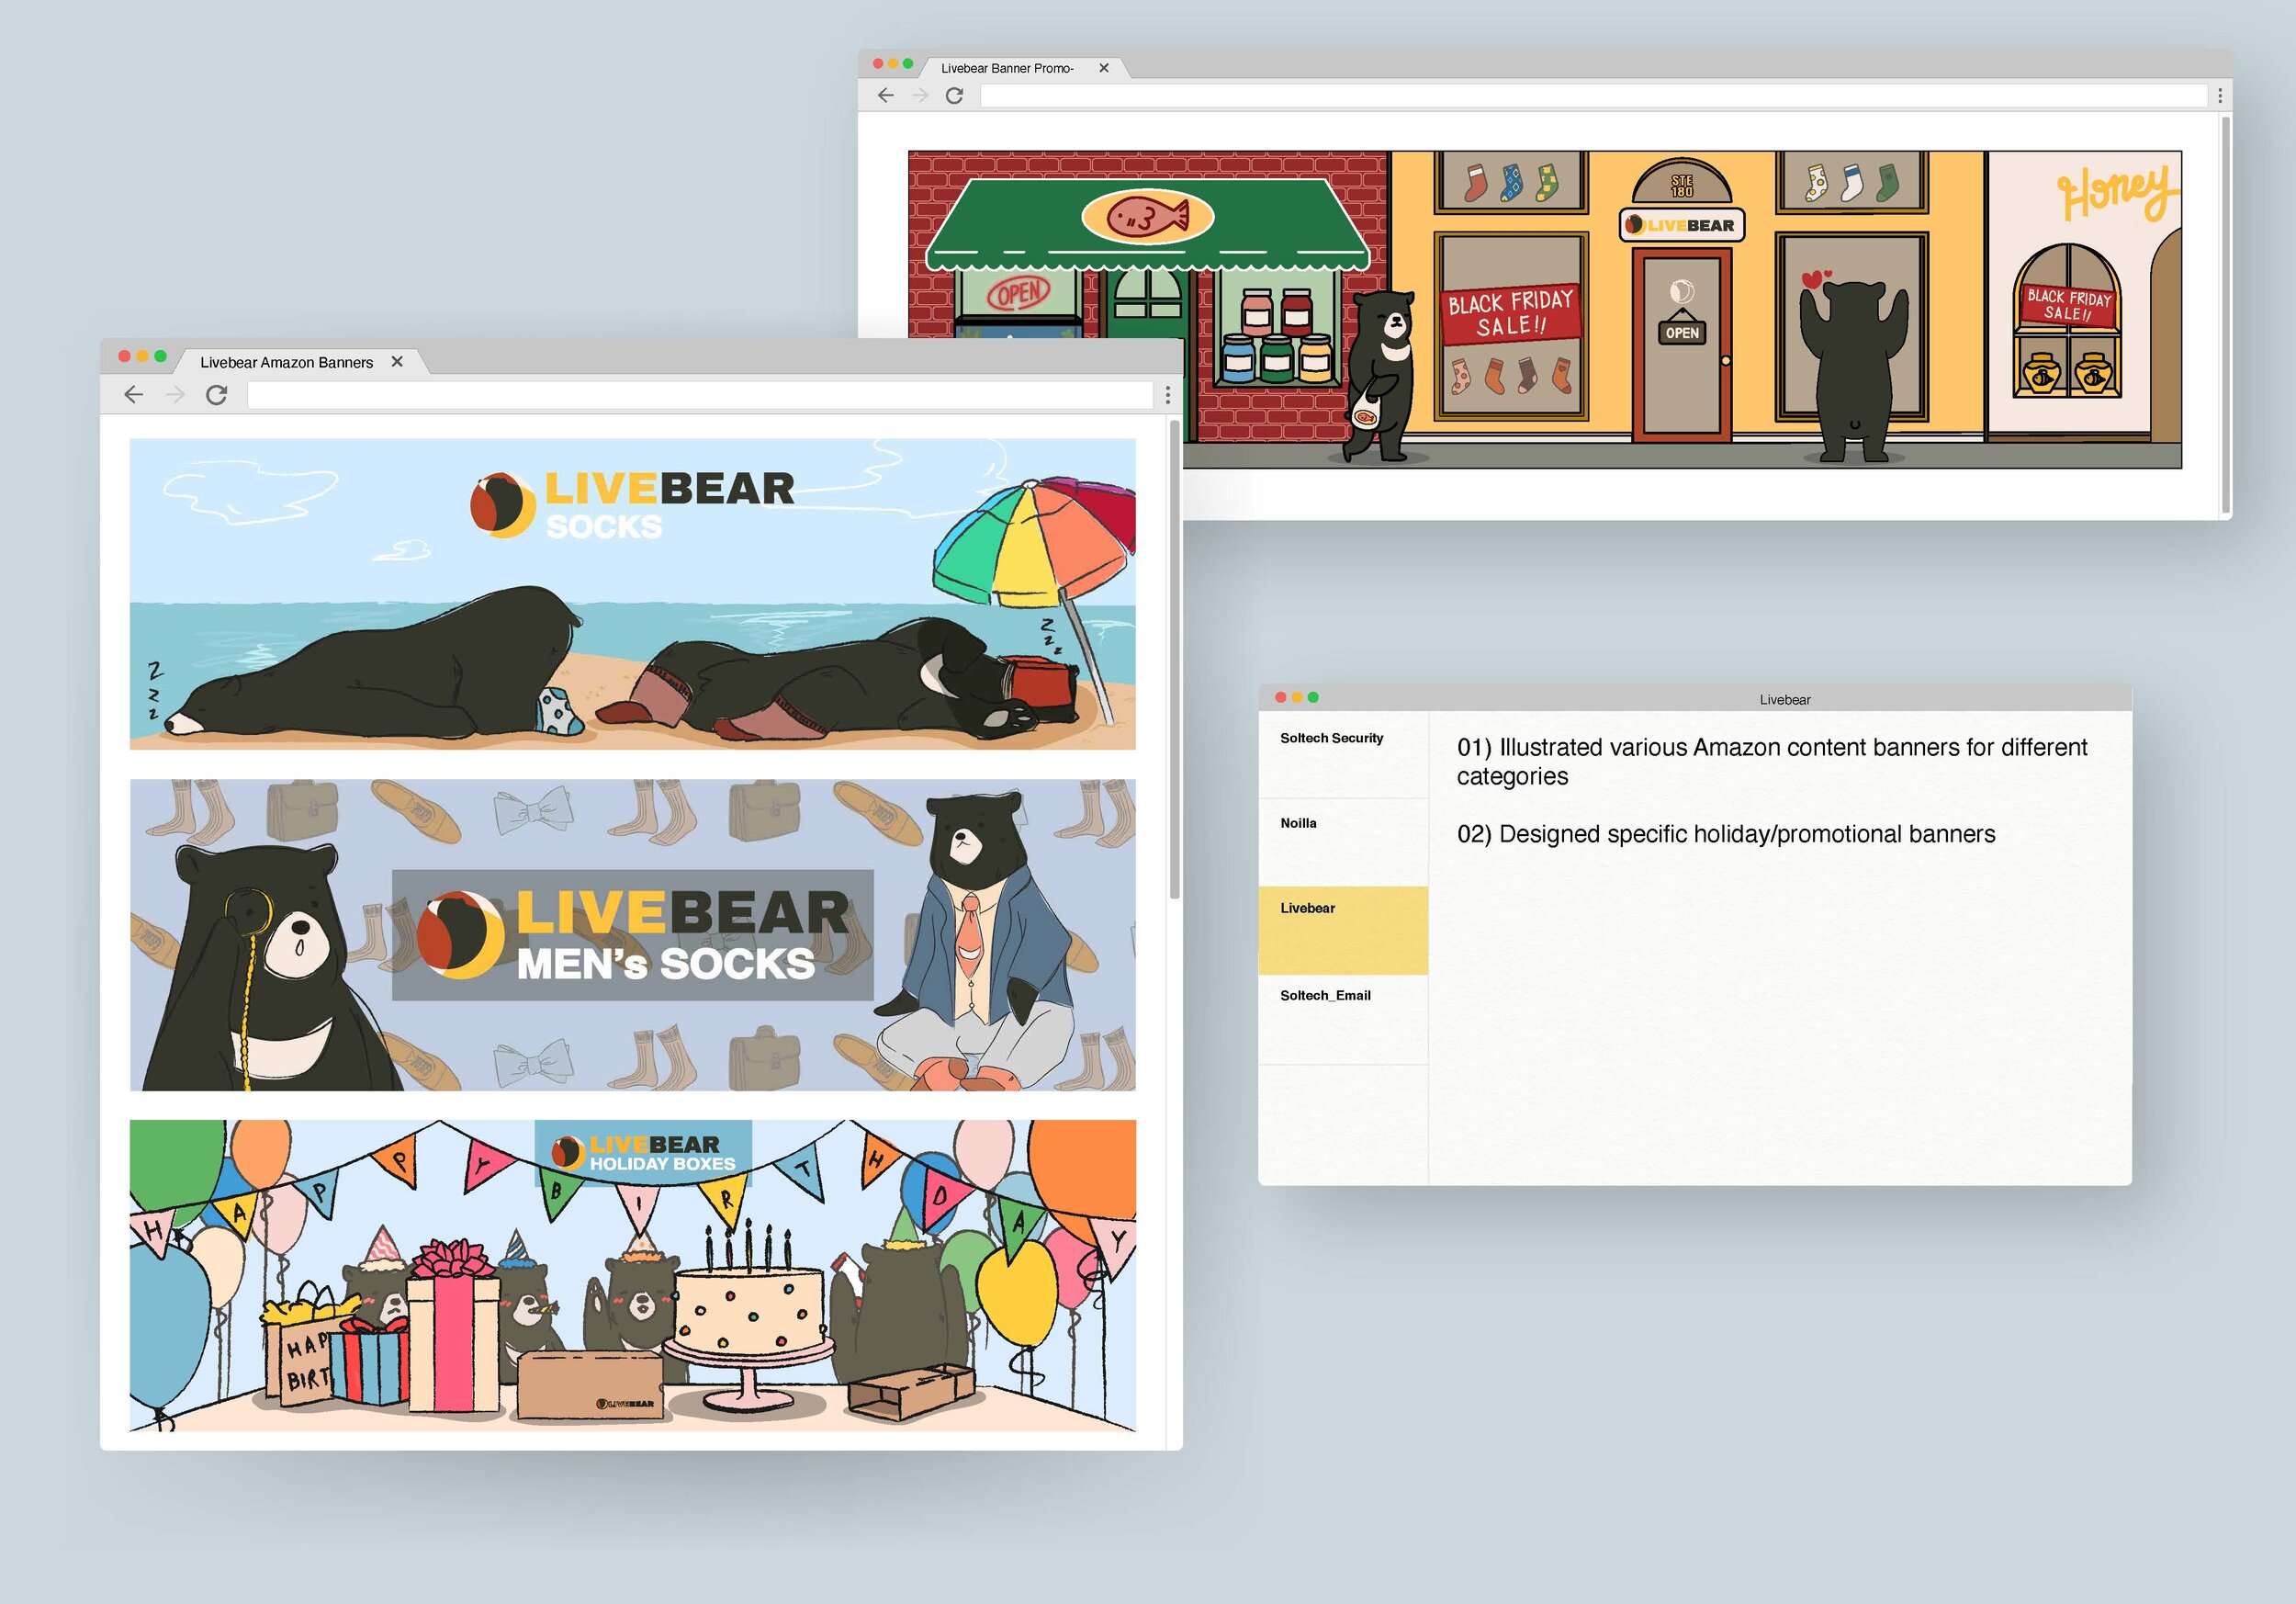Screen dimensions: 2296x1604
Task: Minimize the Livebear Banner Promo window
Action: (893, 63)
